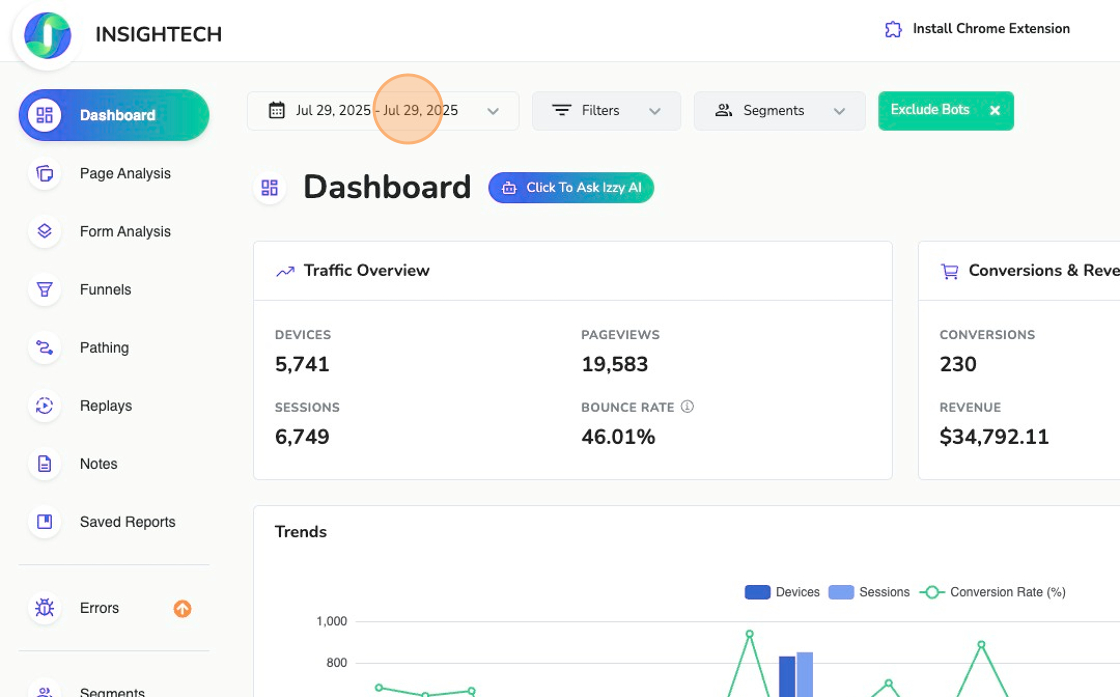Click the Dashboard grid icon in sidebar
Viewport: 1120px width, 697px height.
44,115
